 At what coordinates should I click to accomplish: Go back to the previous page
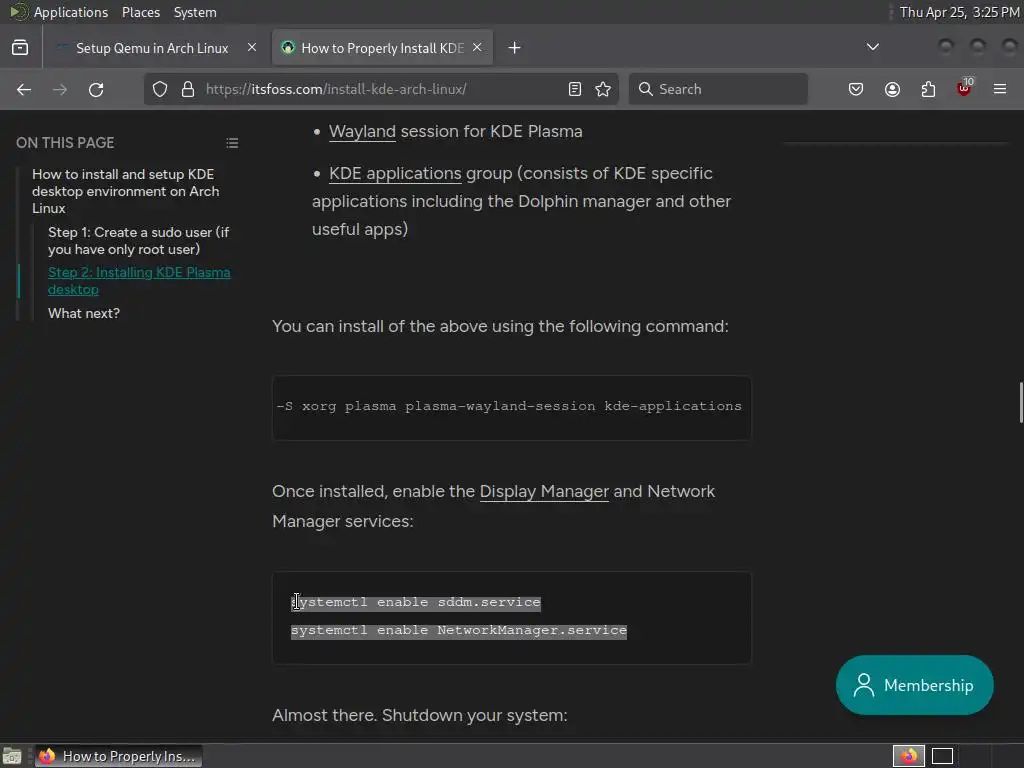pyautogui.click(x=24, y=89)
